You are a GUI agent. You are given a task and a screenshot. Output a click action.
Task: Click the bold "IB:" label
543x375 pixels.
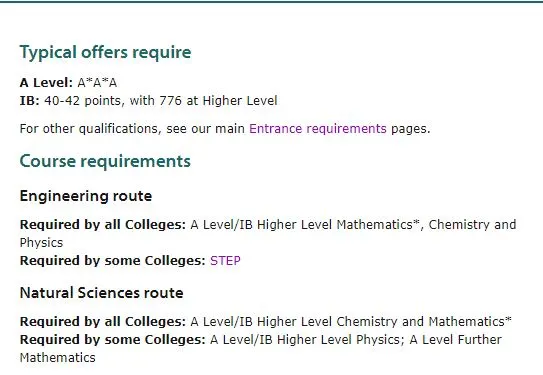point(29,101)
